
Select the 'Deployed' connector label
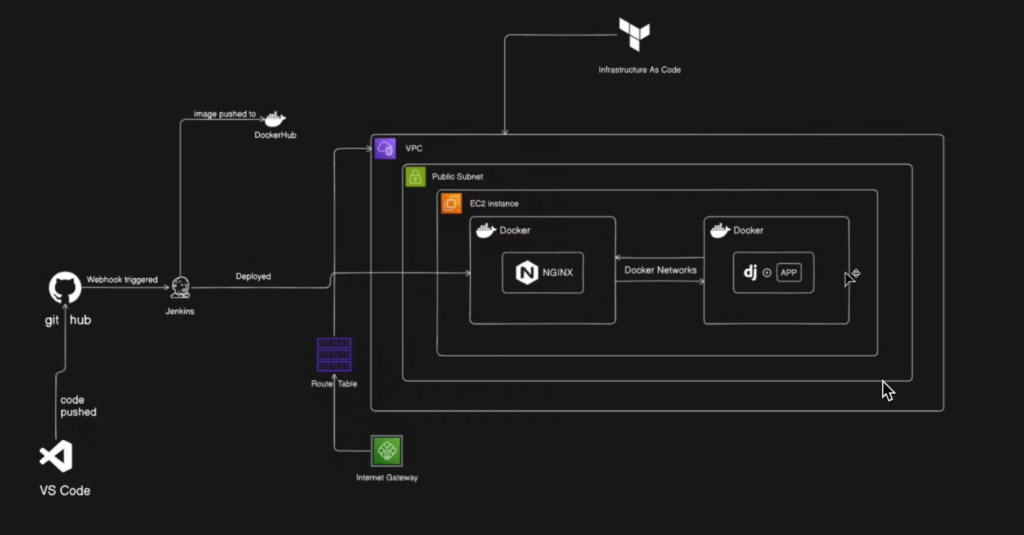[253, 277]
